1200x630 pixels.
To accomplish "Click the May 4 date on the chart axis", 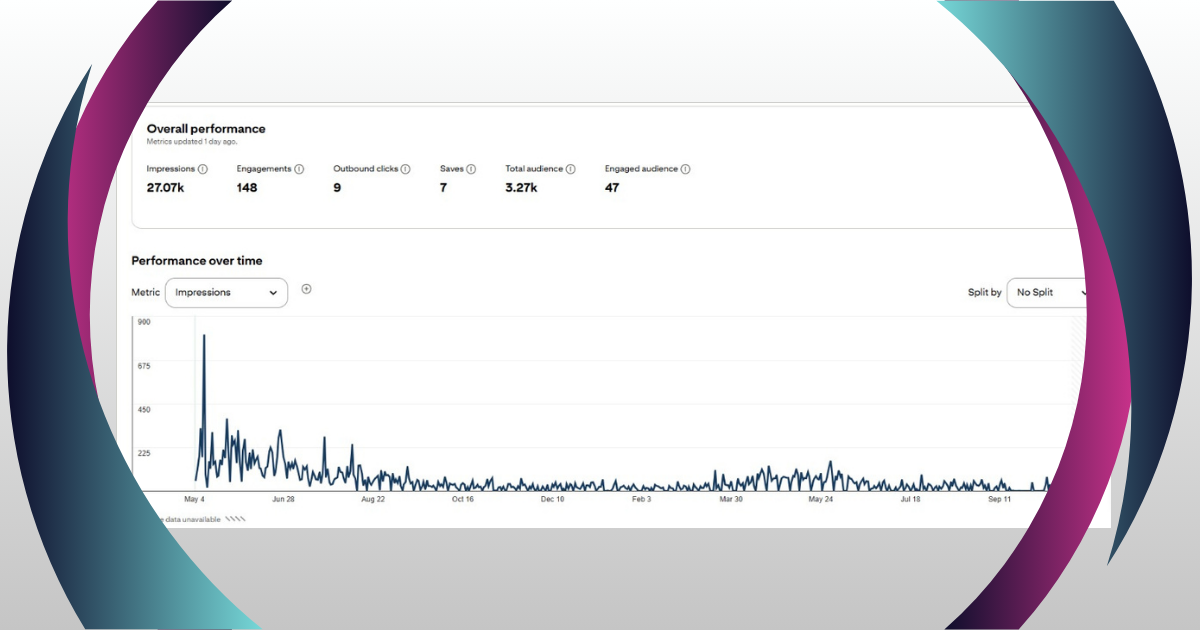I will [194, 498].
